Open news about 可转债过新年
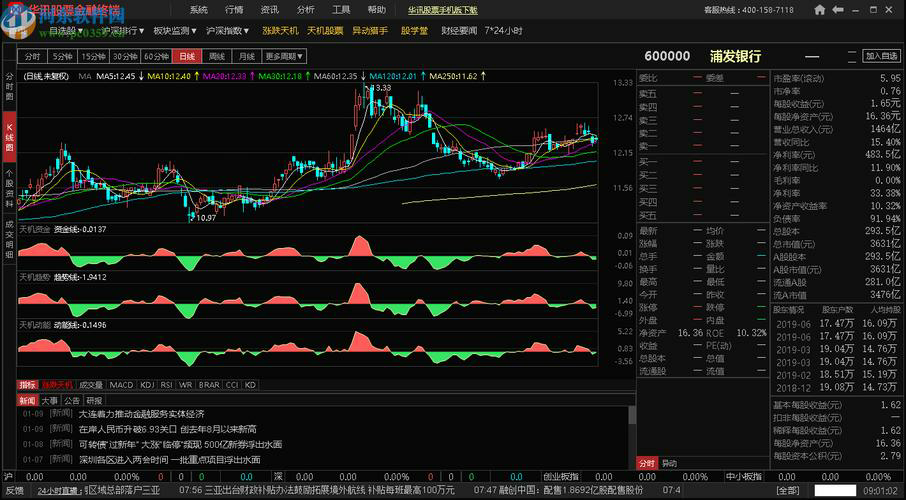Image resolution: width=906 pixels, height=500 pixels. coord(180,444)
